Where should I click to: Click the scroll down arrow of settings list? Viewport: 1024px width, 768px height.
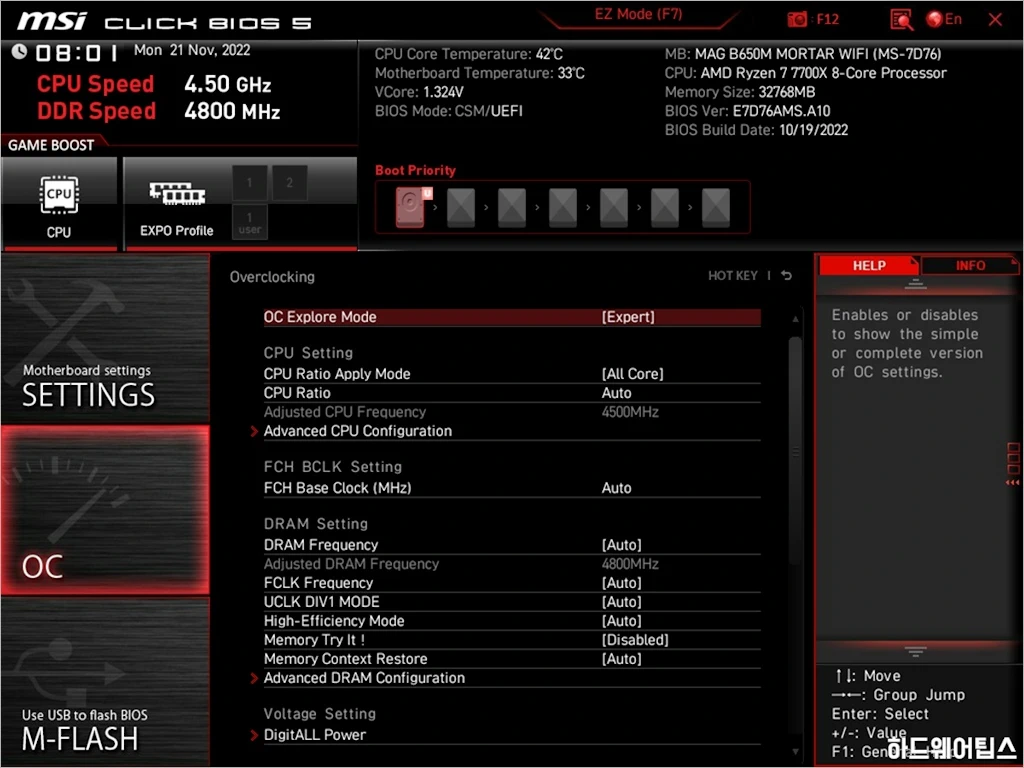[795, 752]
